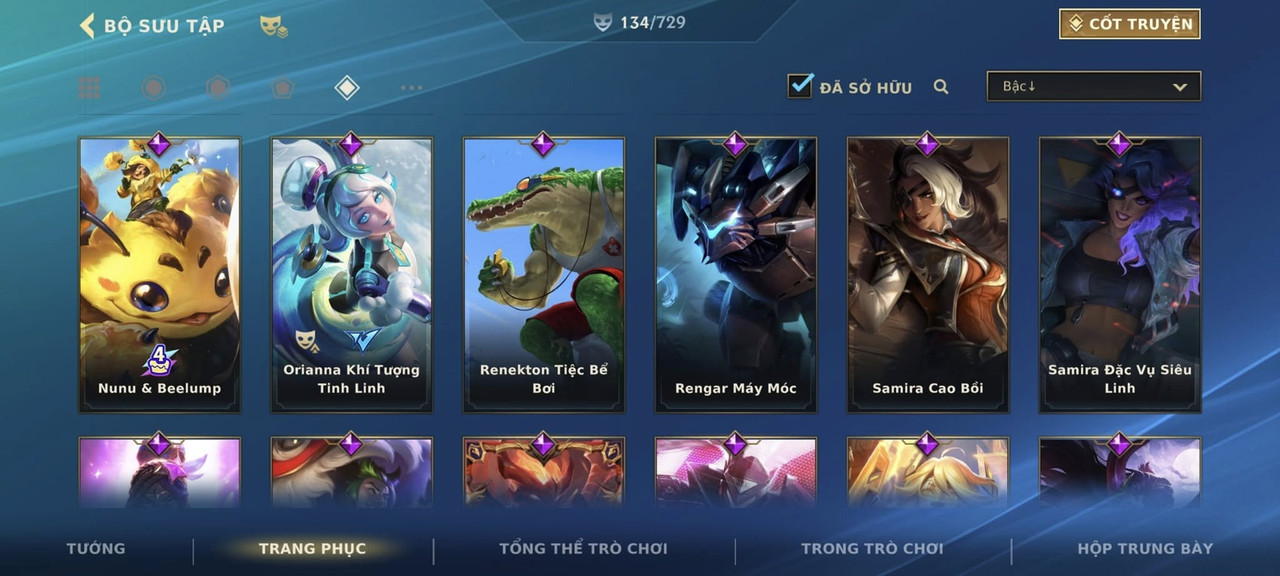
Task: Go back using the Bộ Sưu Tập arrow
Action: click(x=87, y=25)
